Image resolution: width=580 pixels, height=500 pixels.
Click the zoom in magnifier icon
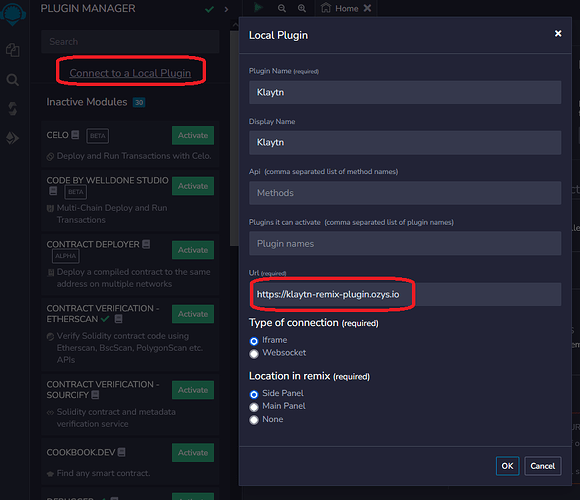(x=302, y=8)
